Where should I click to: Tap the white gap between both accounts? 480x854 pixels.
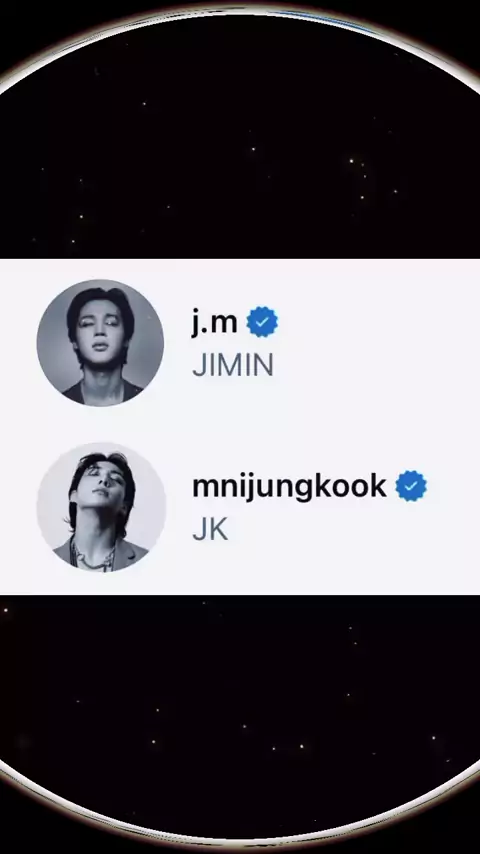[240, 425]
